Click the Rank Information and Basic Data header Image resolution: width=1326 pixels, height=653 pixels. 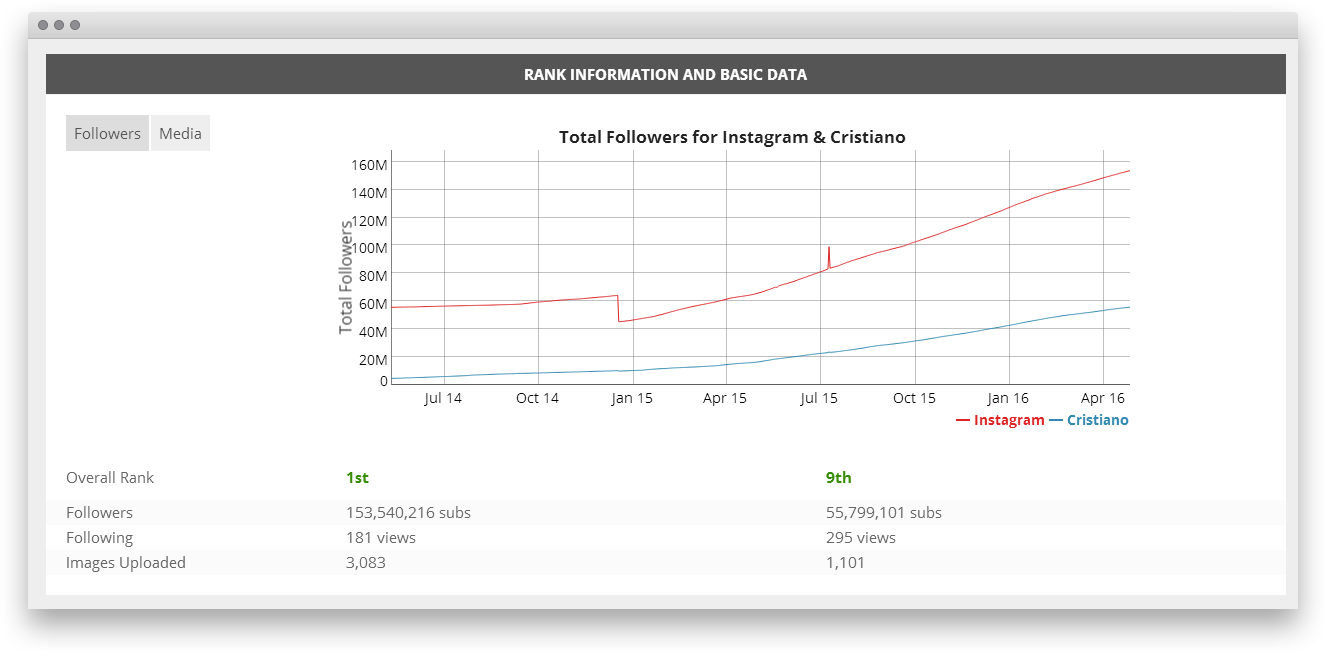pyautogui.click(x=665, y=74)
